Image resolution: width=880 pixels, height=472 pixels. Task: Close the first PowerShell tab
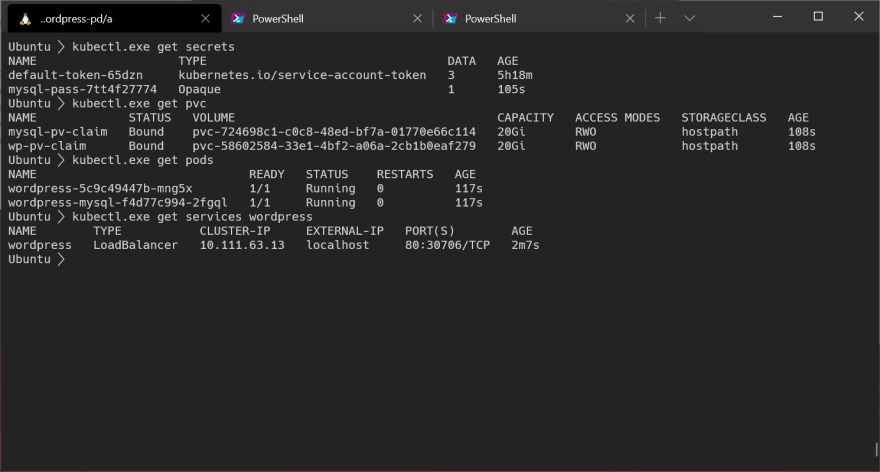pyautogui.click(x=417, y=19)
